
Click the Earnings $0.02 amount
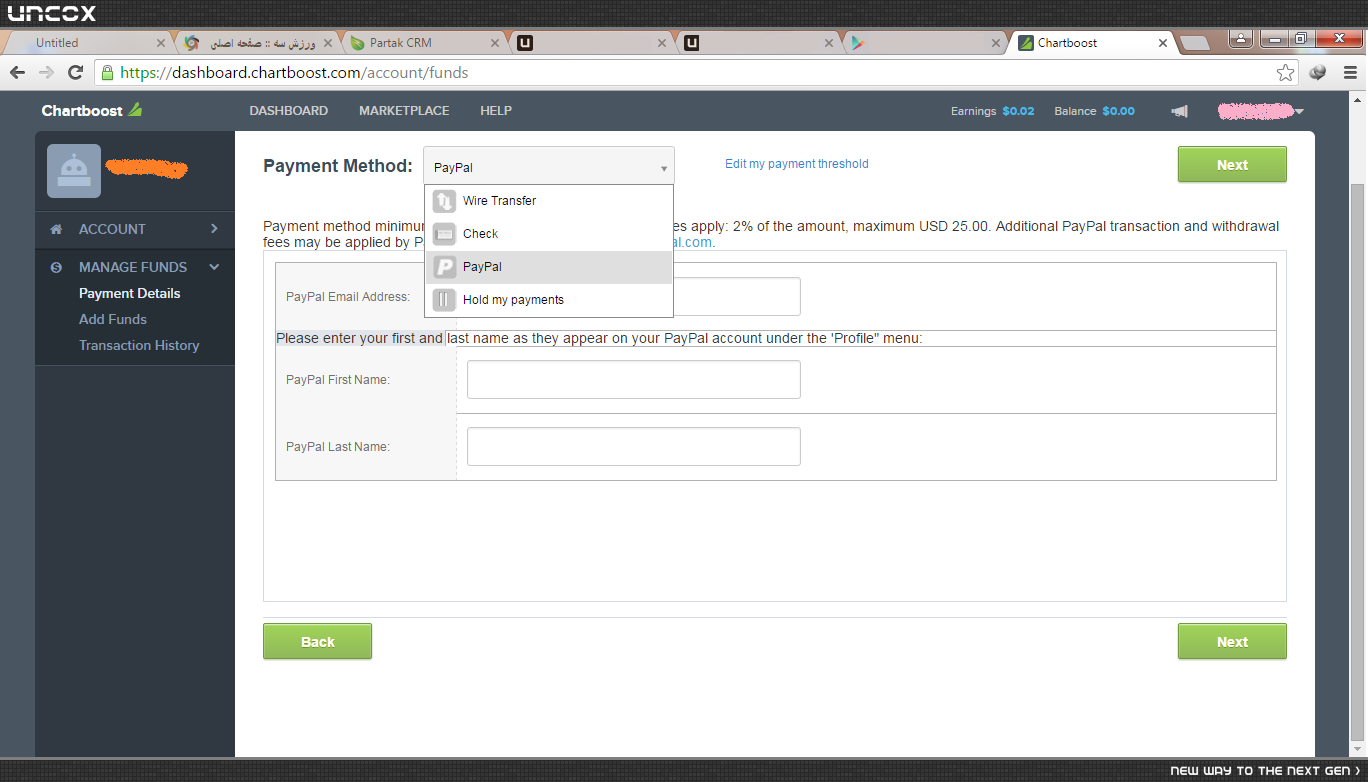[1019, 111]
